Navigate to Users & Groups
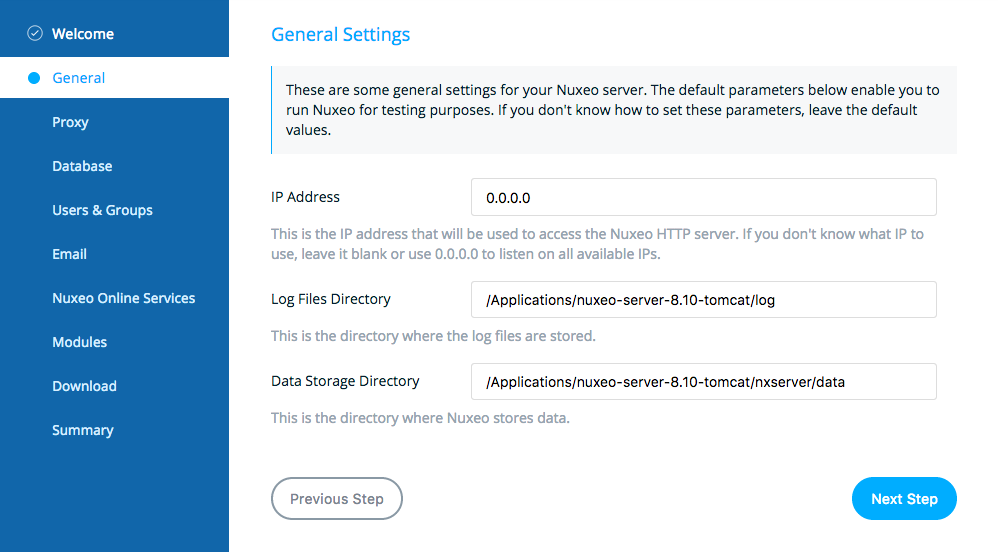This screenshot has height=552, width=998. (102, 210)
